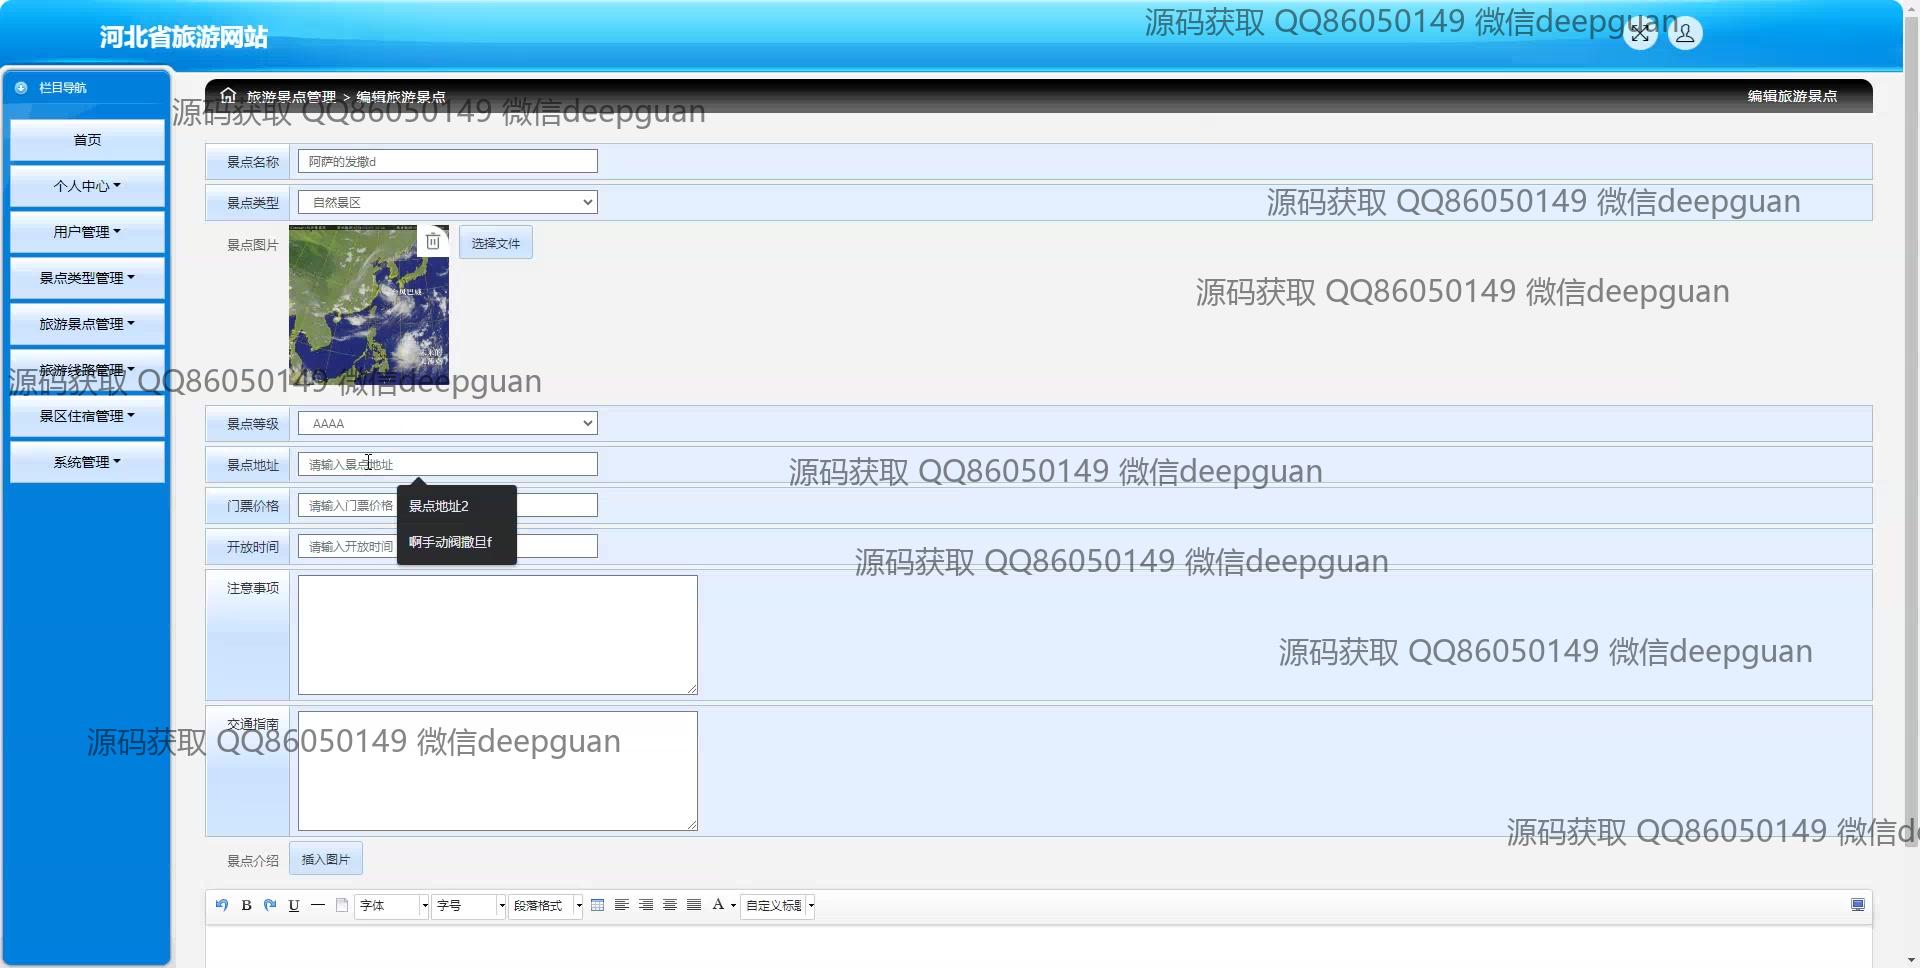
Task: Click the home icon in breadcrumb
Action: coord(228,96)
